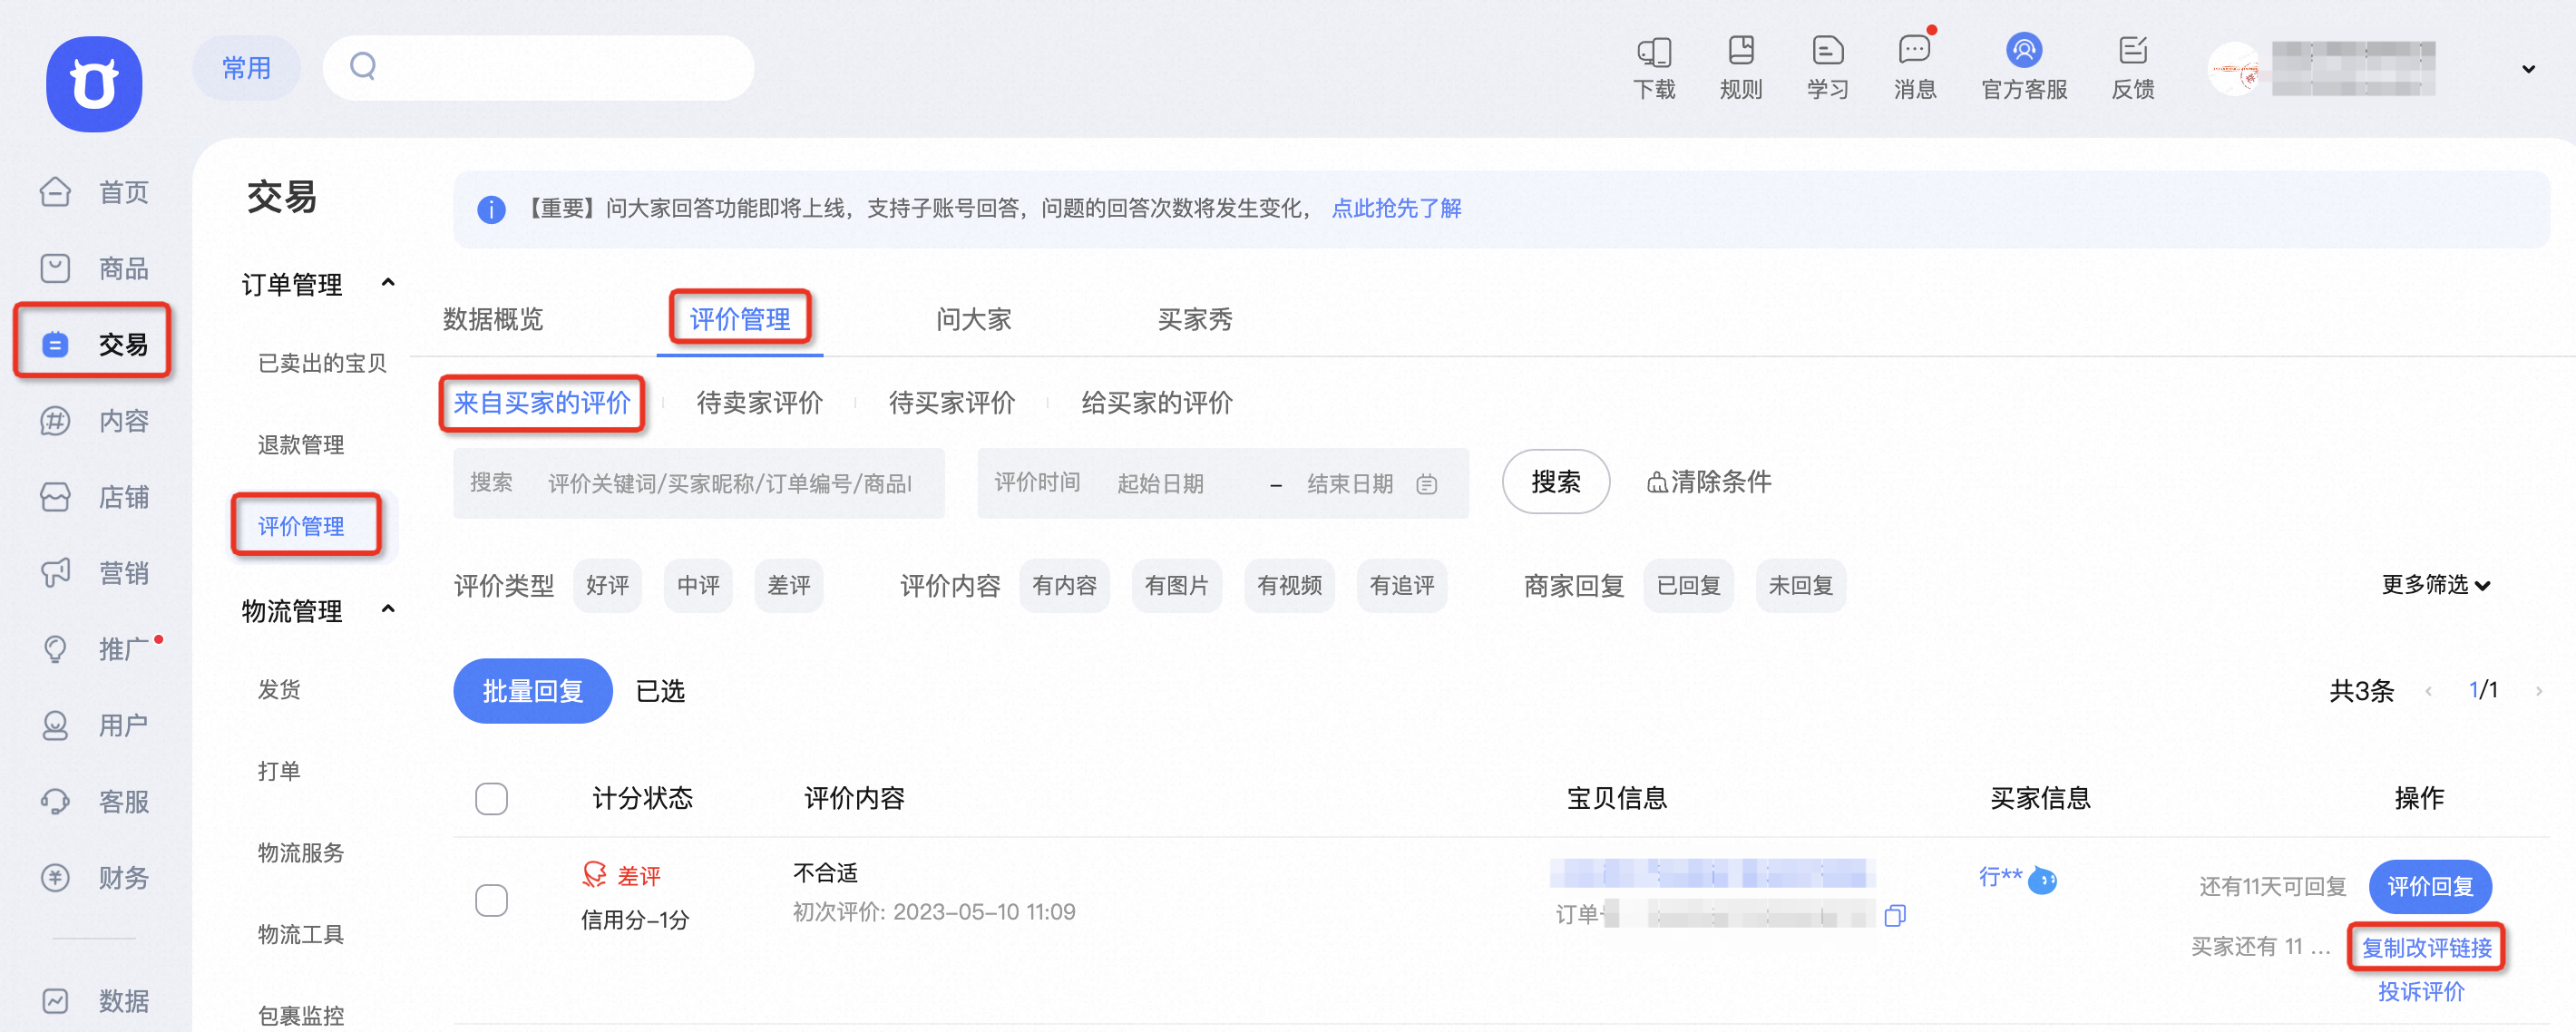Select all reviews header checkbox
This screenshot has width=2576, height=1032.
click(491, 799)
